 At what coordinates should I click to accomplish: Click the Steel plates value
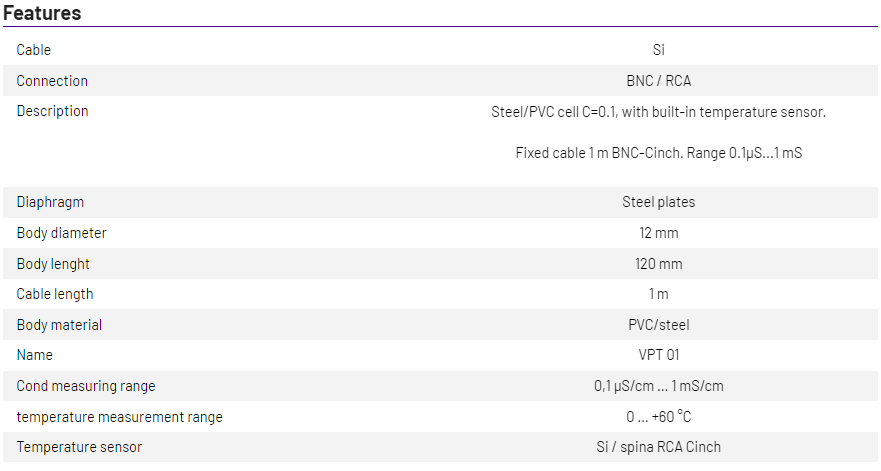click(658, 202)
